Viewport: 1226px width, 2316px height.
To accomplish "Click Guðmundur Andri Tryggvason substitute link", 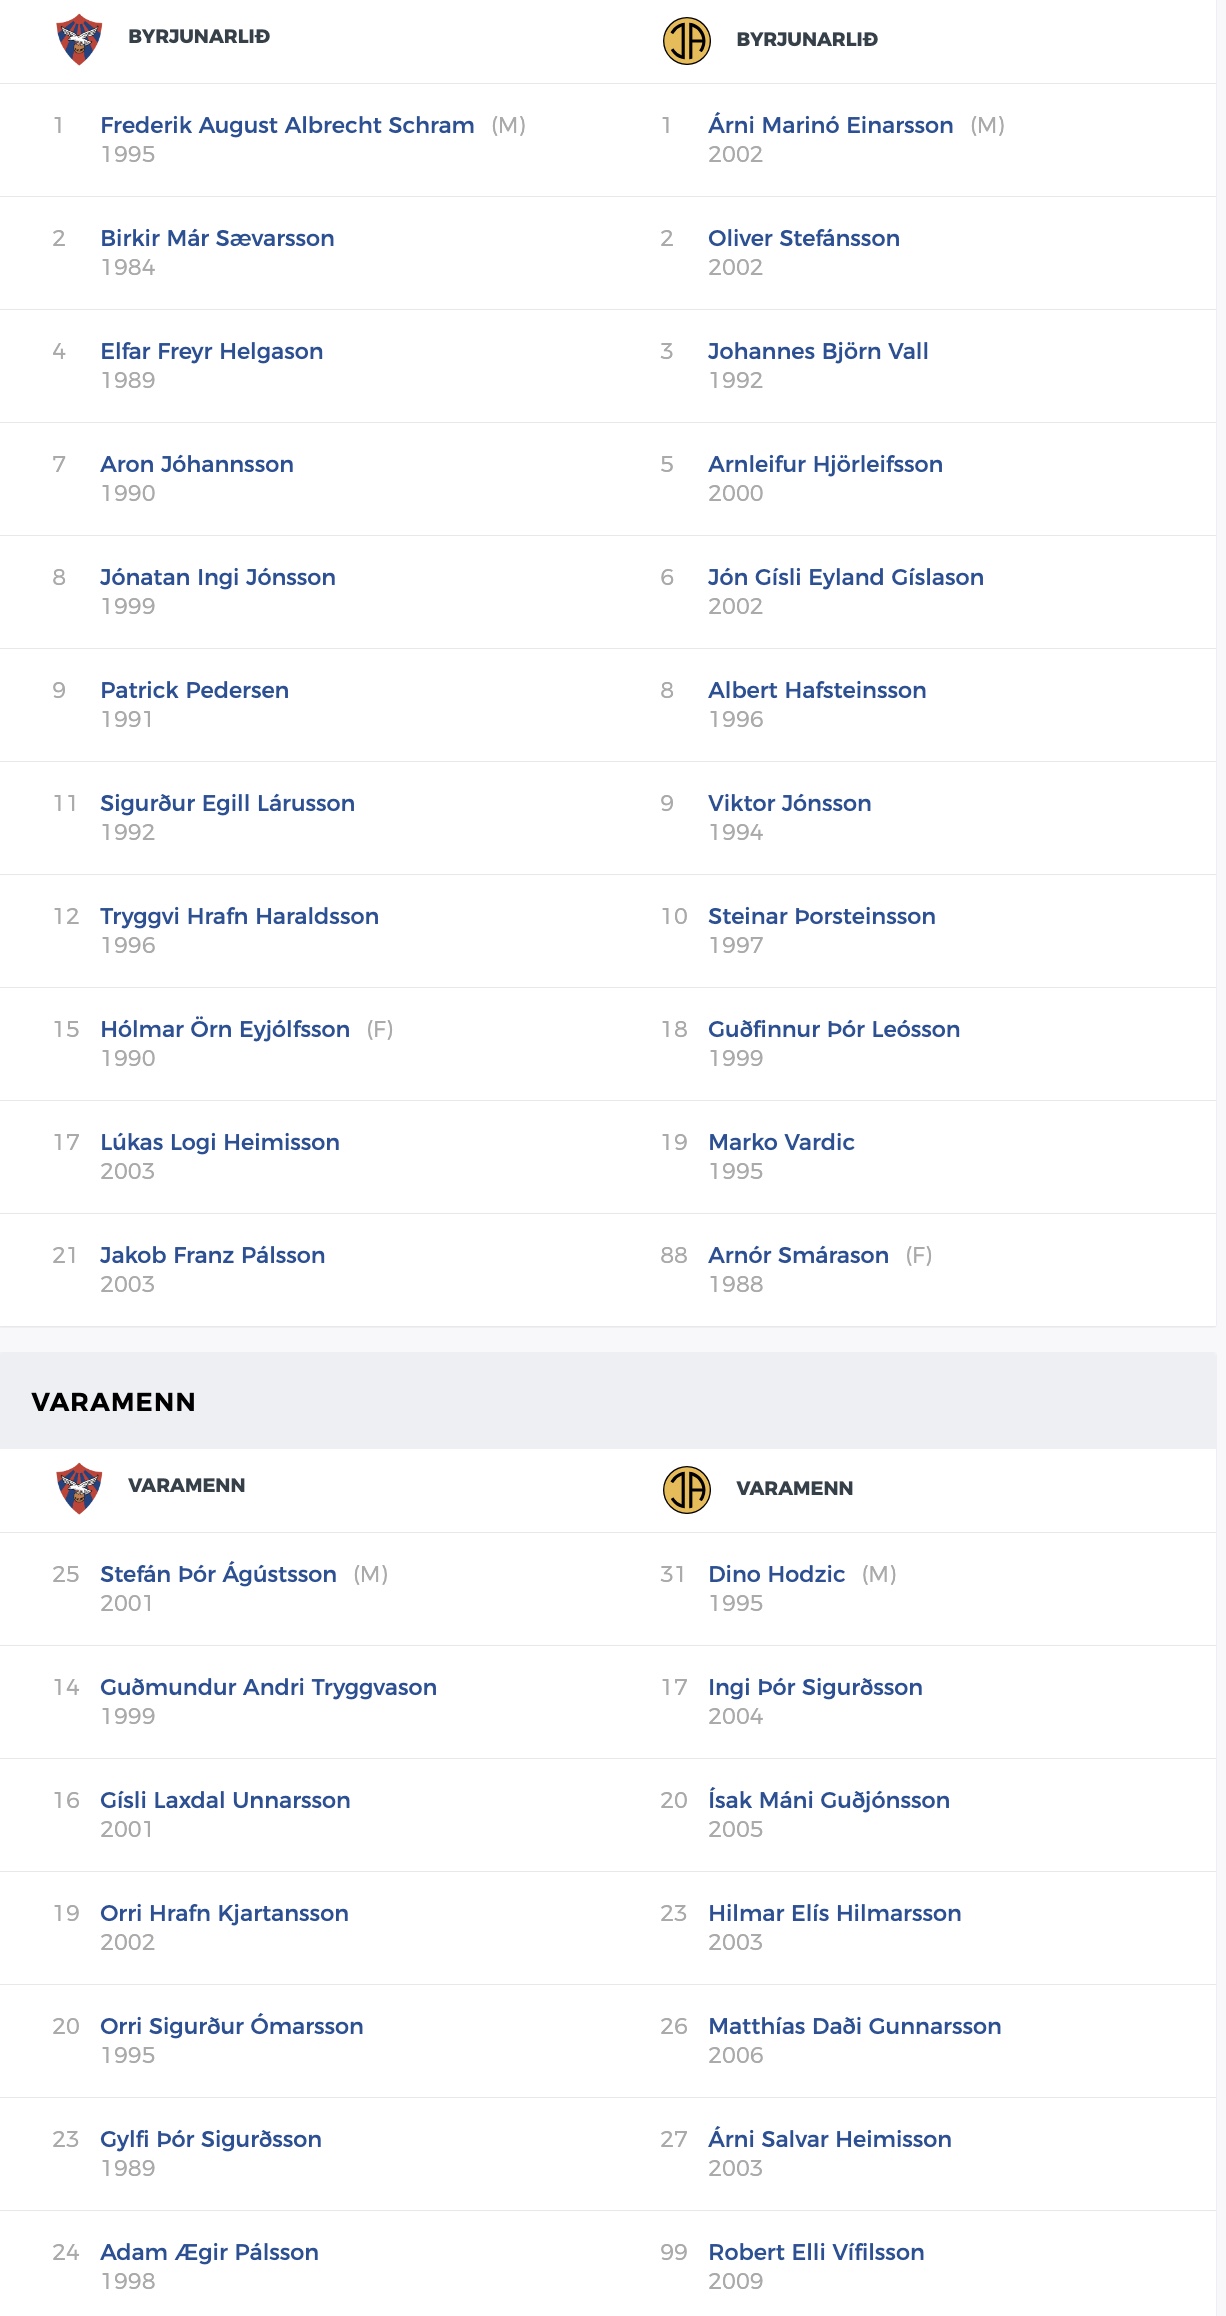I will point(268,1687).
